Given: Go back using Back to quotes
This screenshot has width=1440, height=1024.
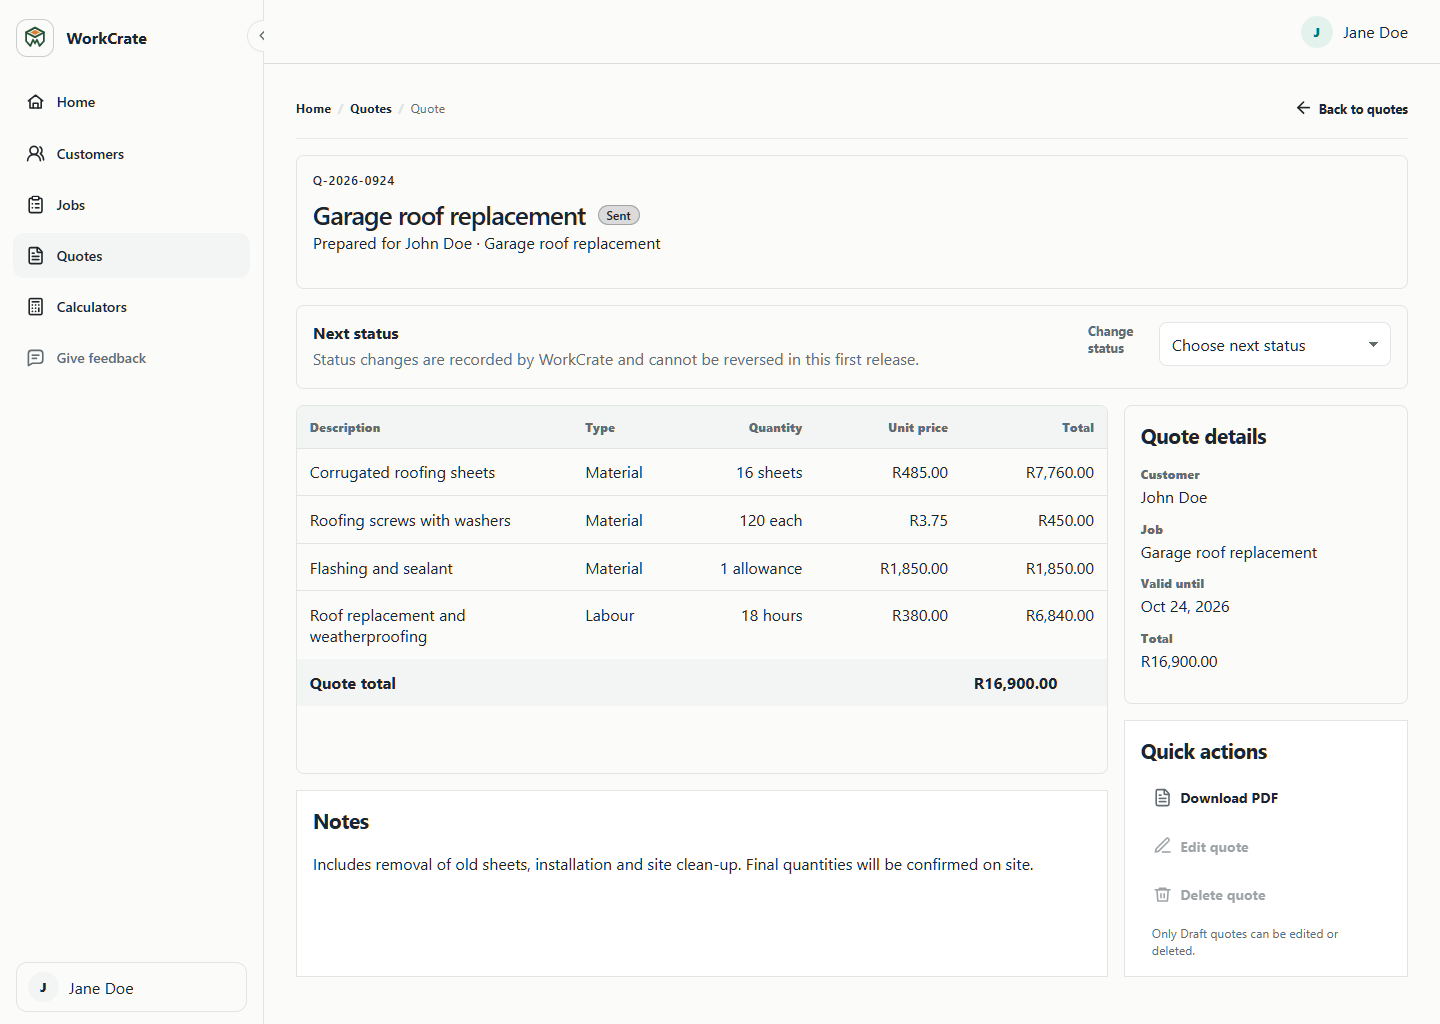Looking at the screenshot, I should coord(1351,109).
